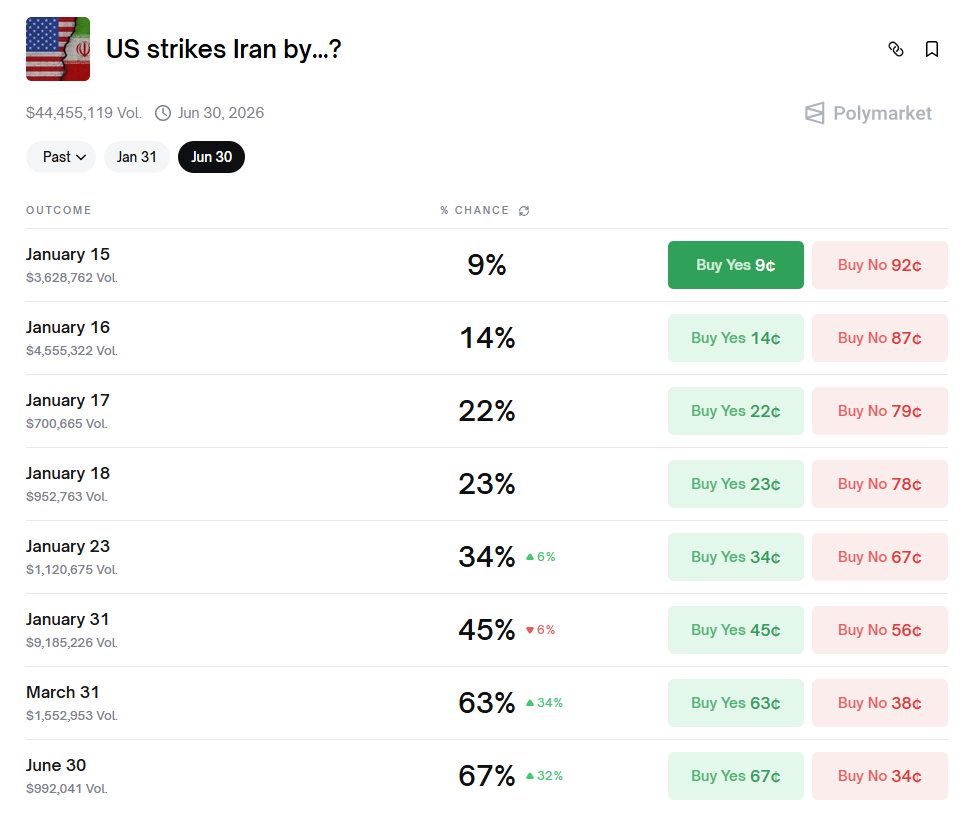Buy No at 78¢ for January 18

point(879,484)
